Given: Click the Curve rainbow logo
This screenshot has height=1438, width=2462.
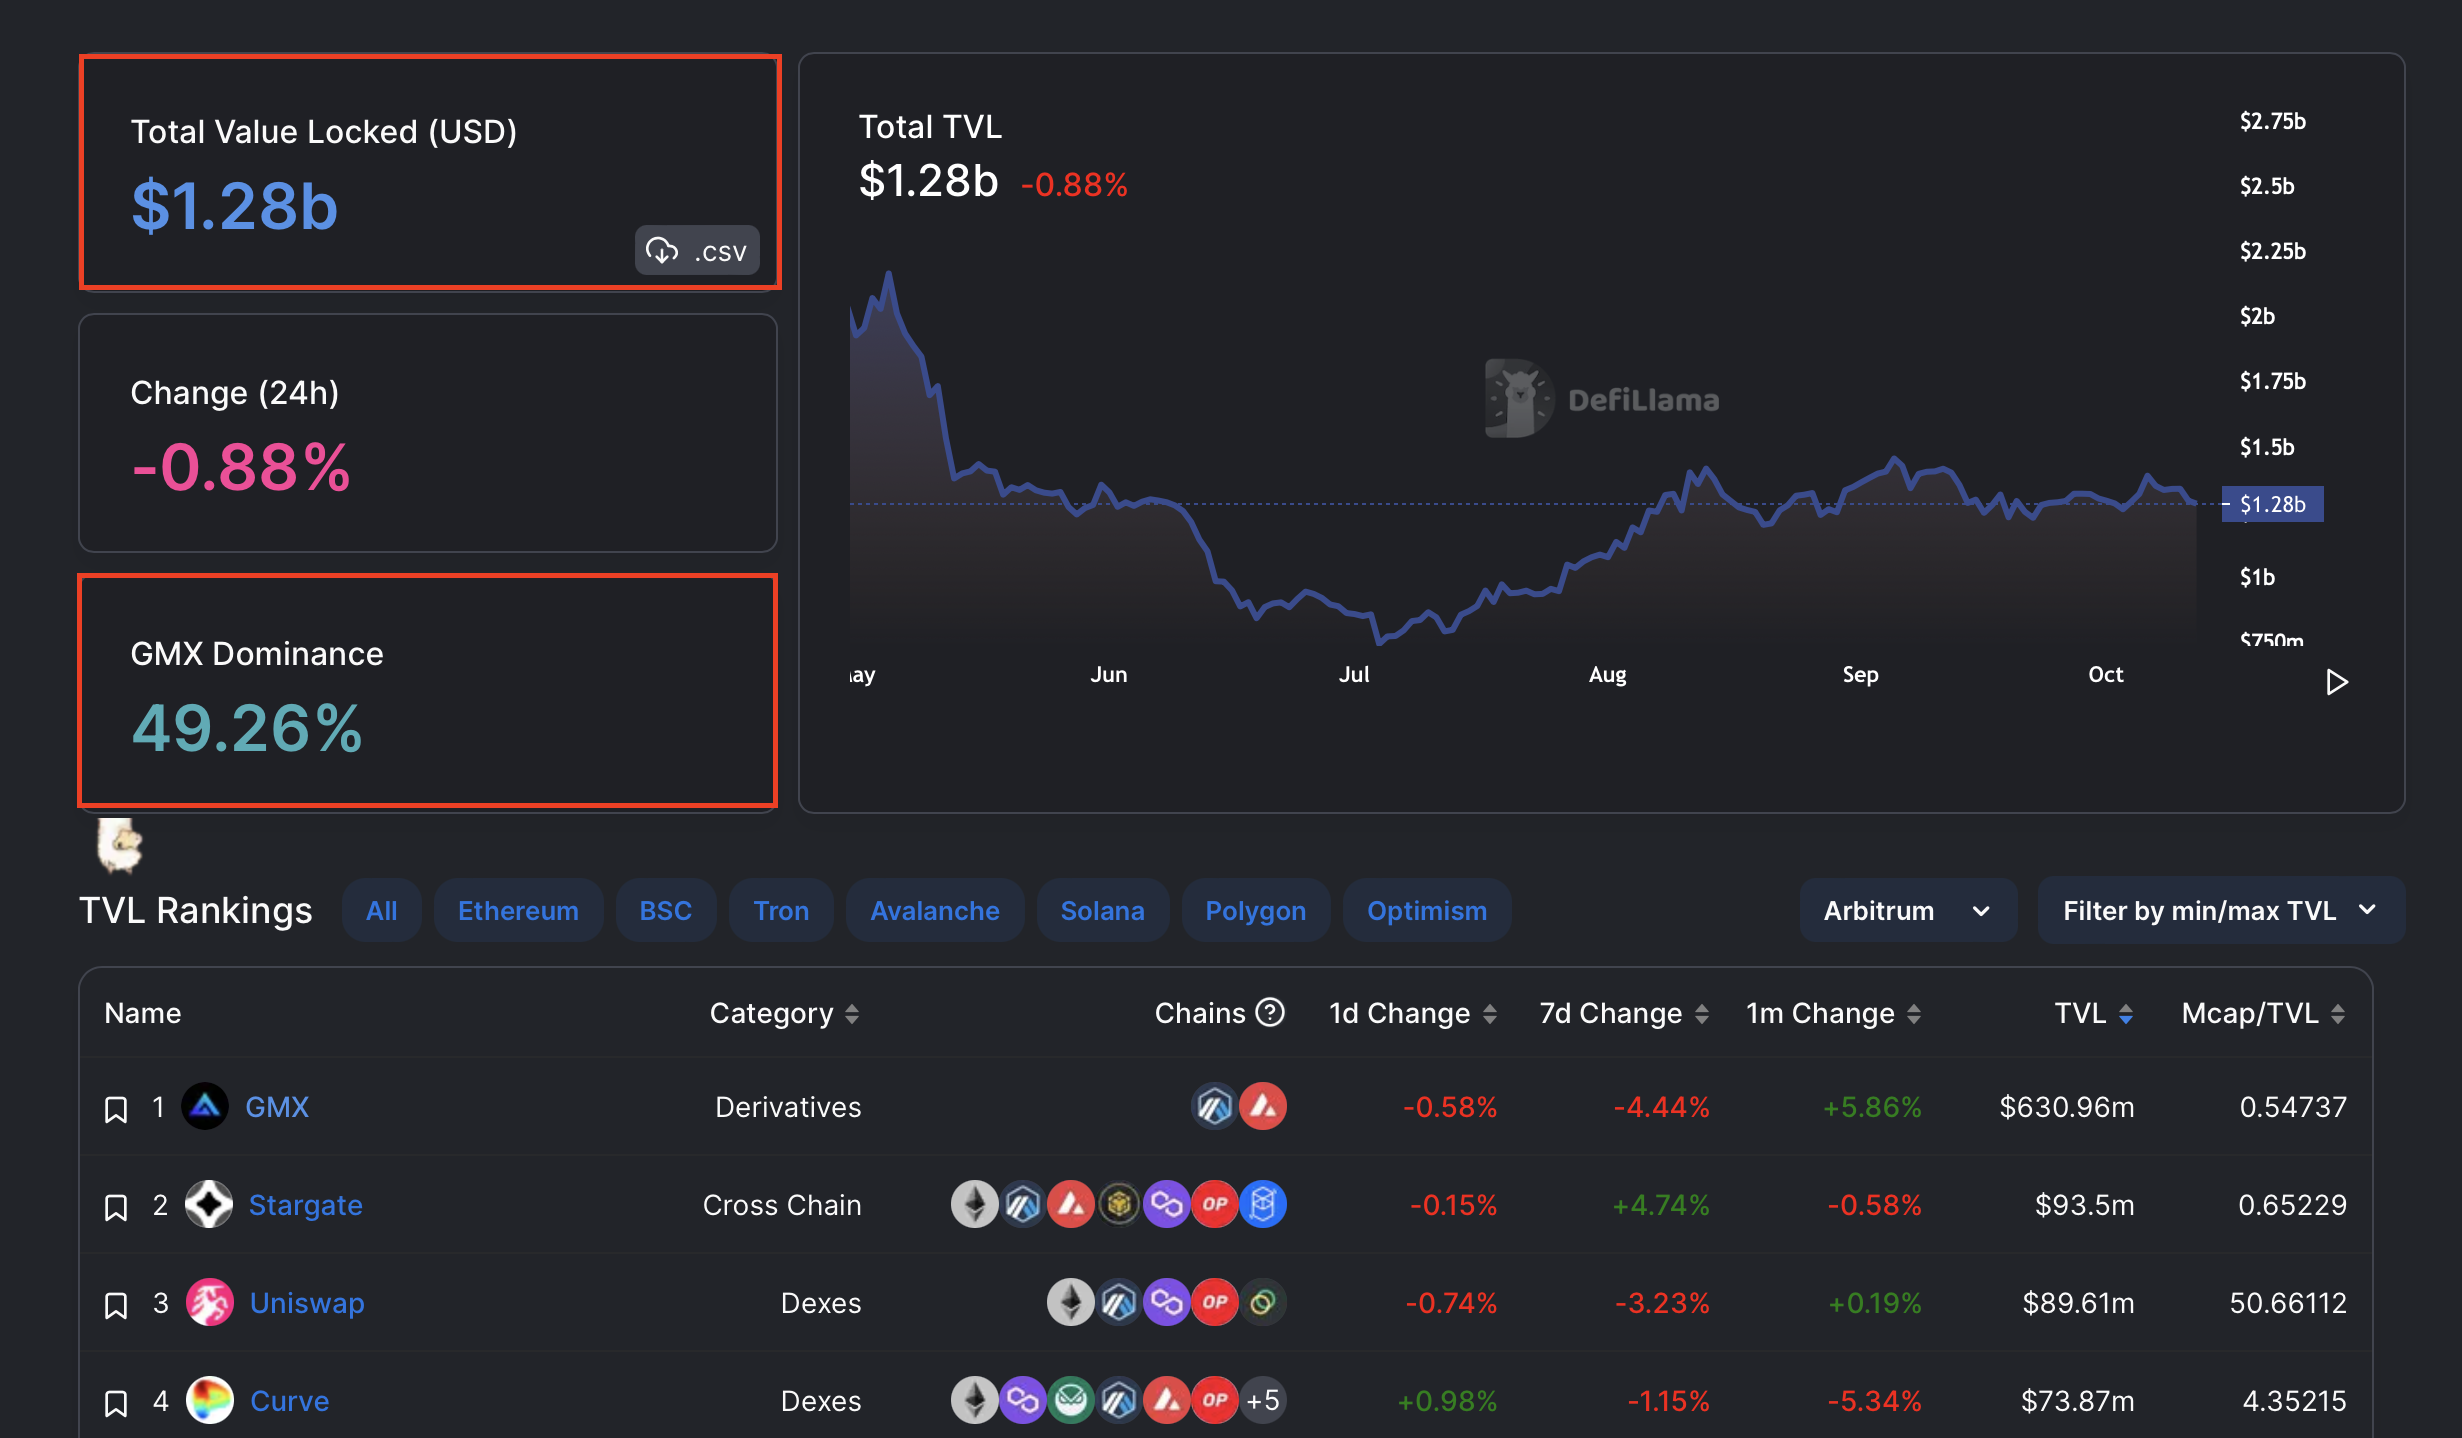Looking at the screenshot, I should [210, 1401].
